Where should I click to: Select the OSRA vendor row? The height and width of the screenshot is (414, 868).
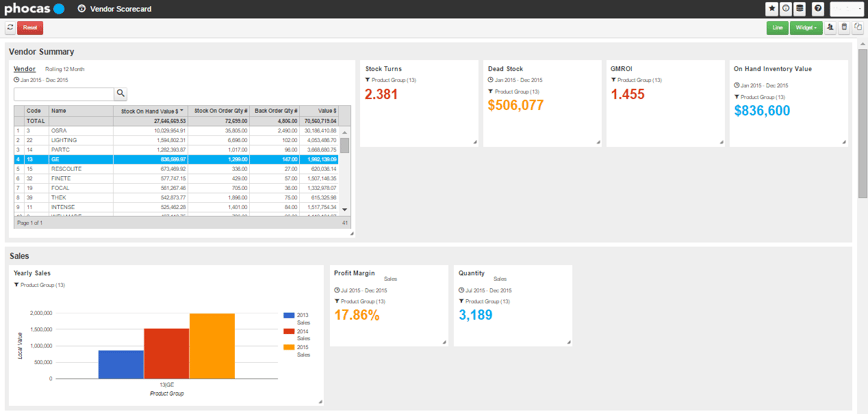175,131
